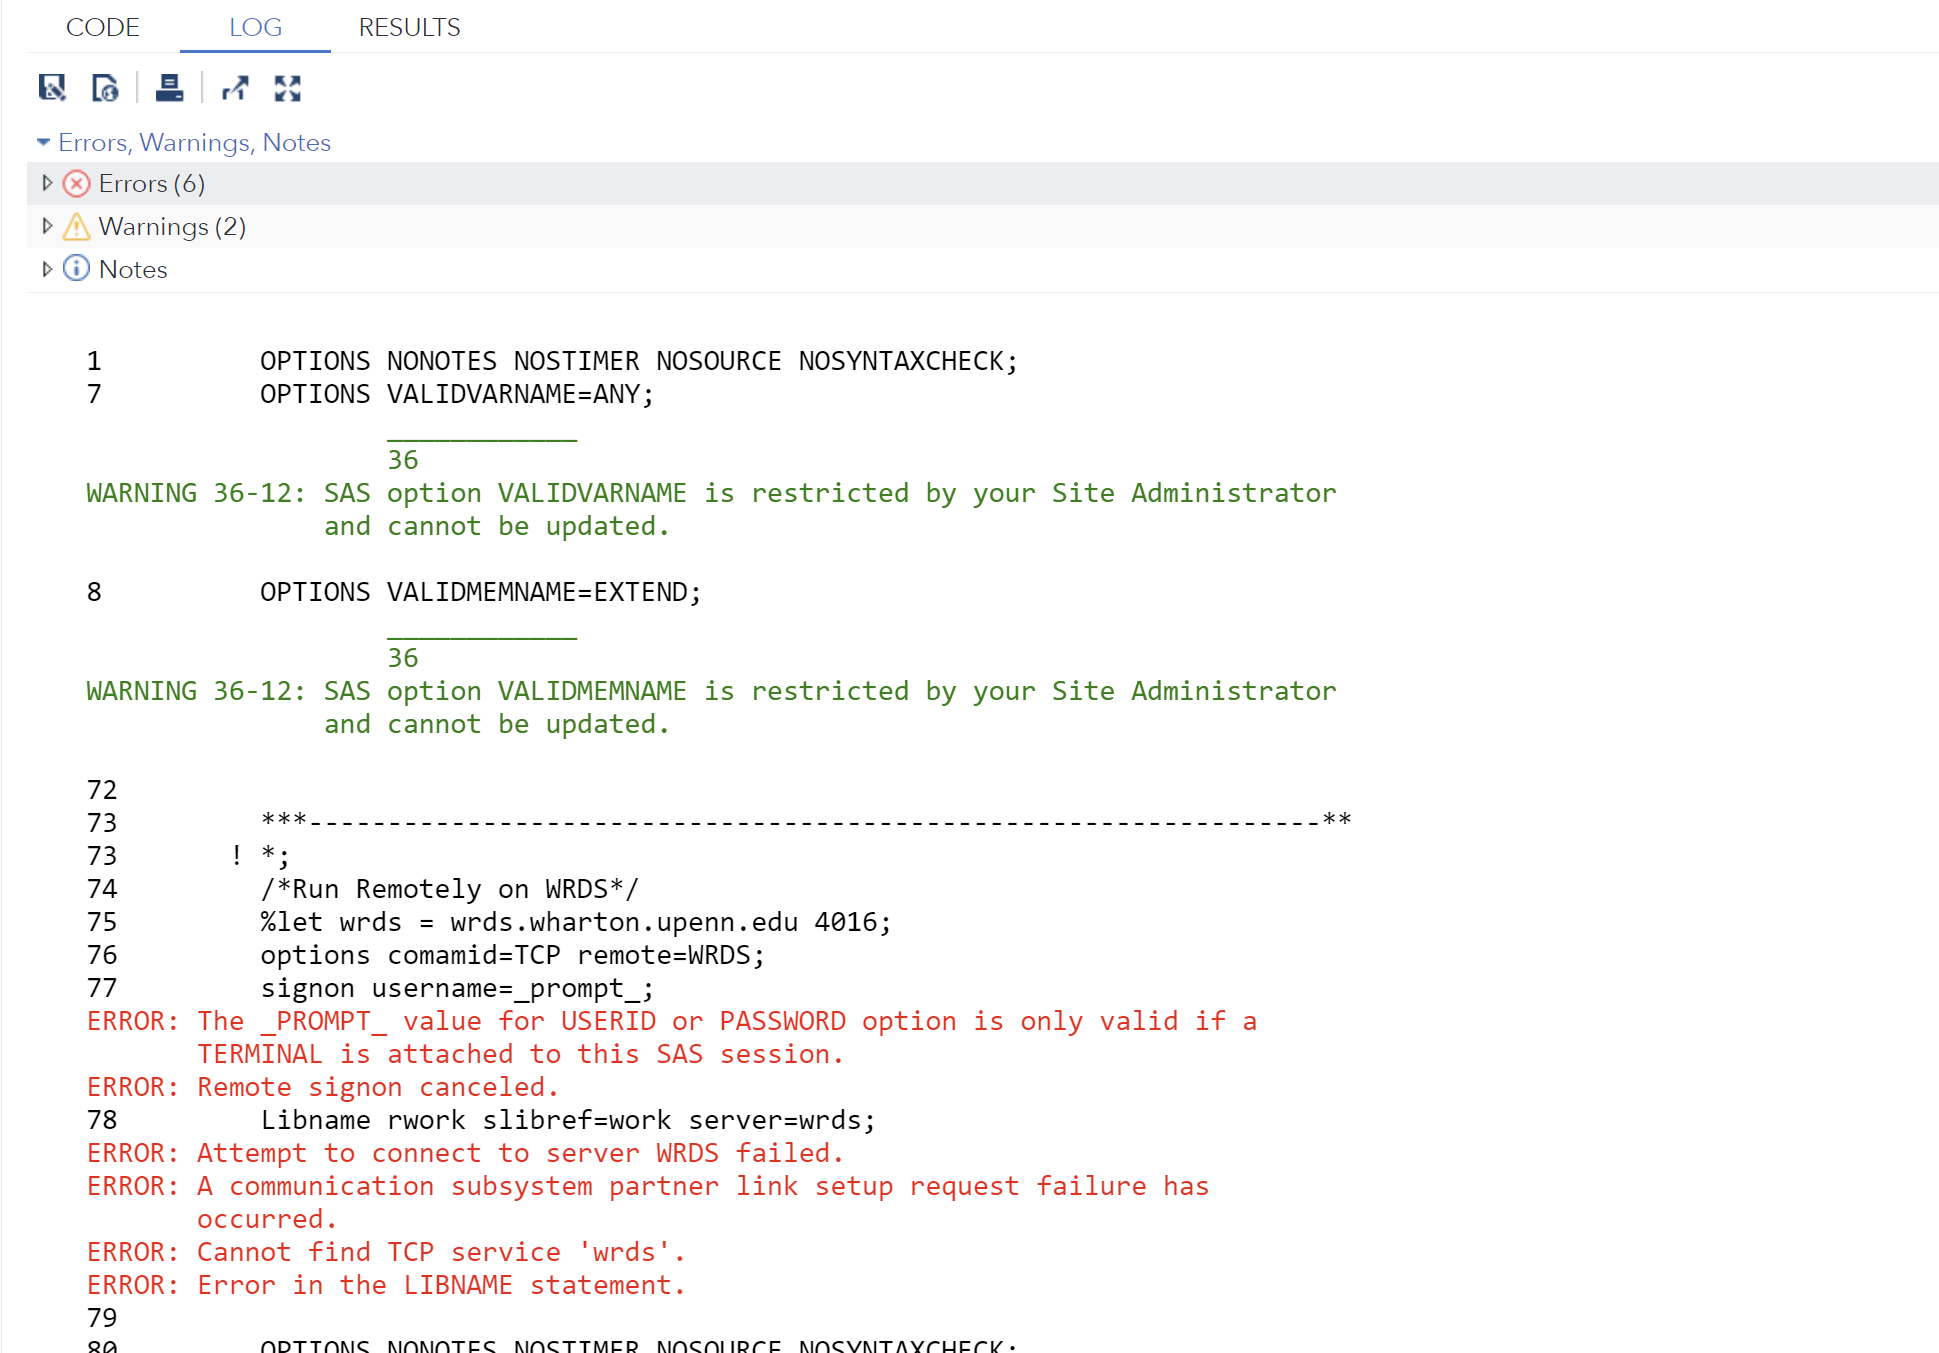Expand the Notes section

pos(47,268)
